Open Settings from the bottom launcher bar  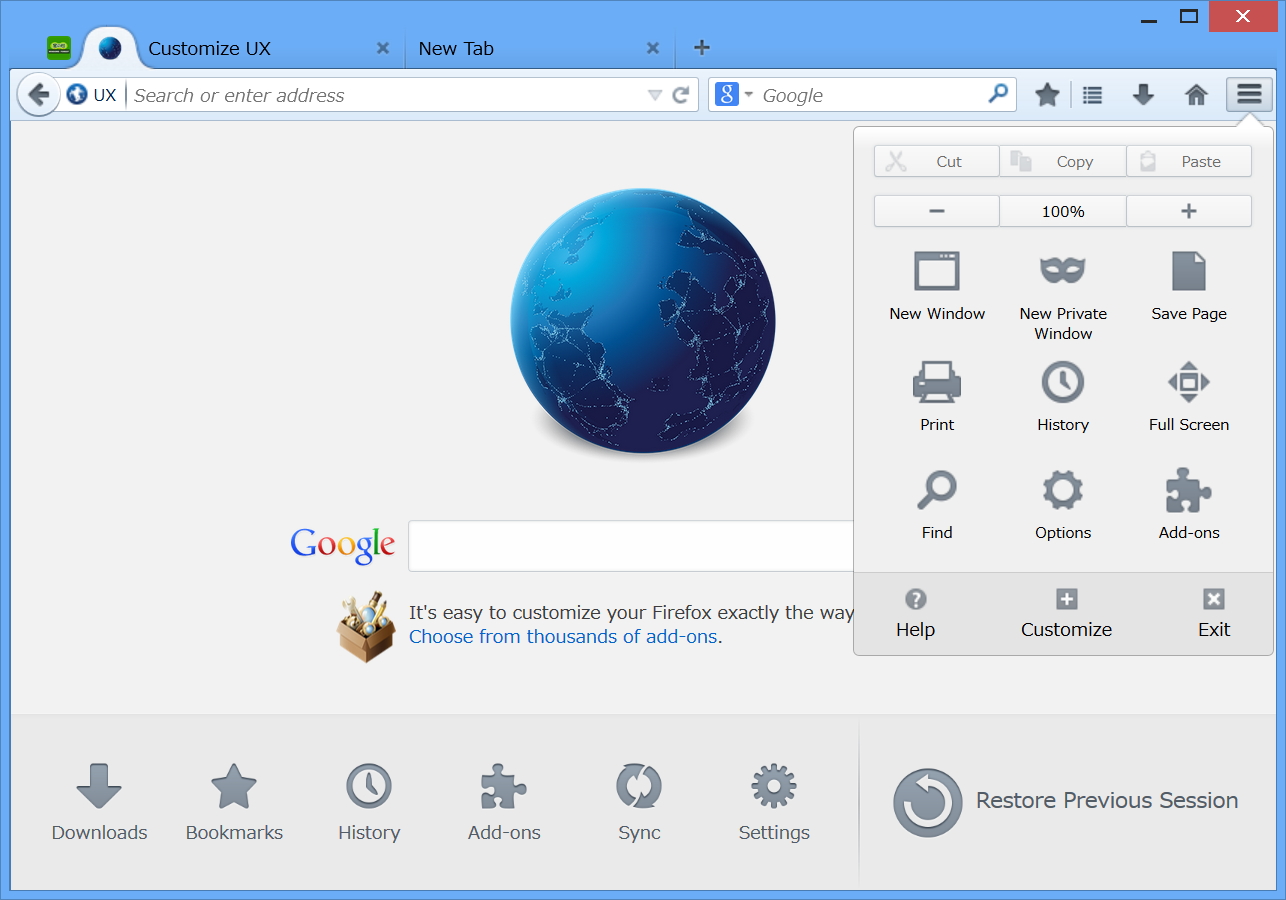point(774,802)
